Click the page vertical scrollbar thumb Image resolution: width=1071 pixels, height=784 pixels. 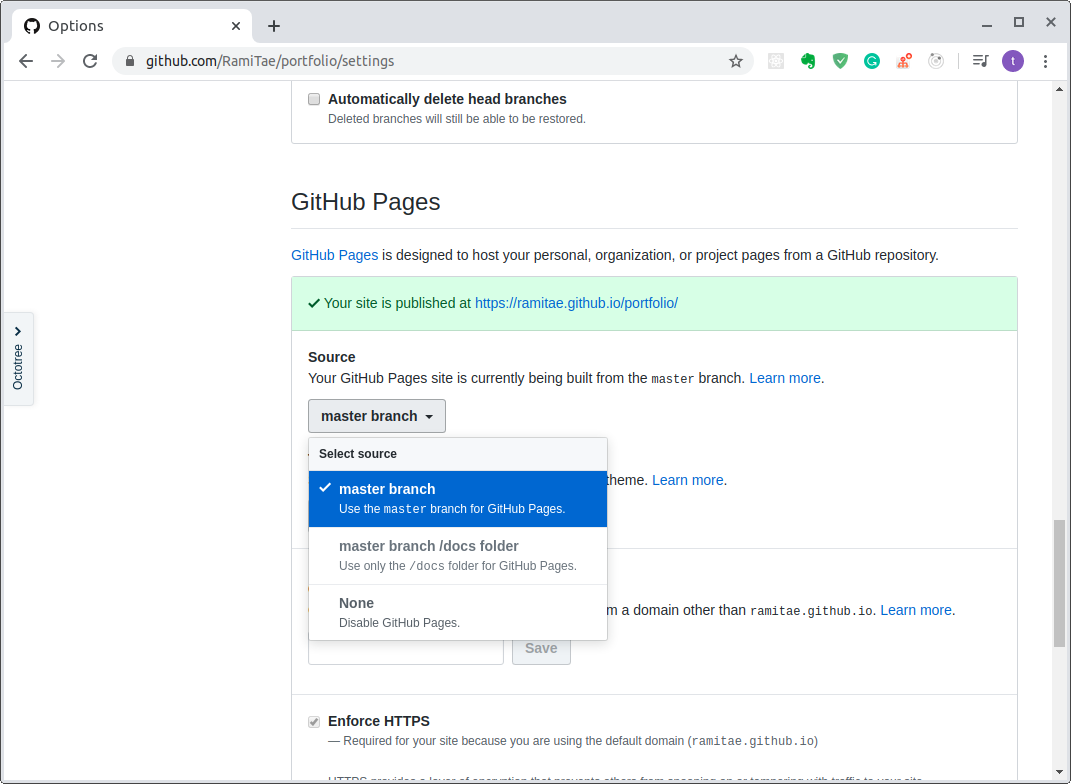point(1059,583)
